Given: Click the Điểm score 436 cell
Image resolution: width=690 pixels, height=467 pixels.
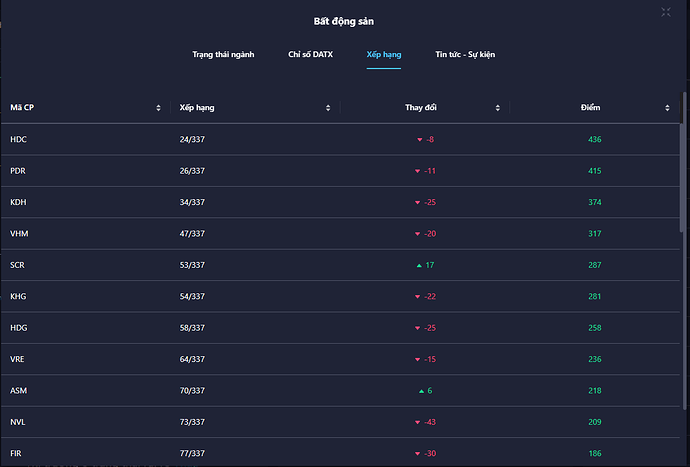Looking at the screenshot, I should [x=595, y=139].
